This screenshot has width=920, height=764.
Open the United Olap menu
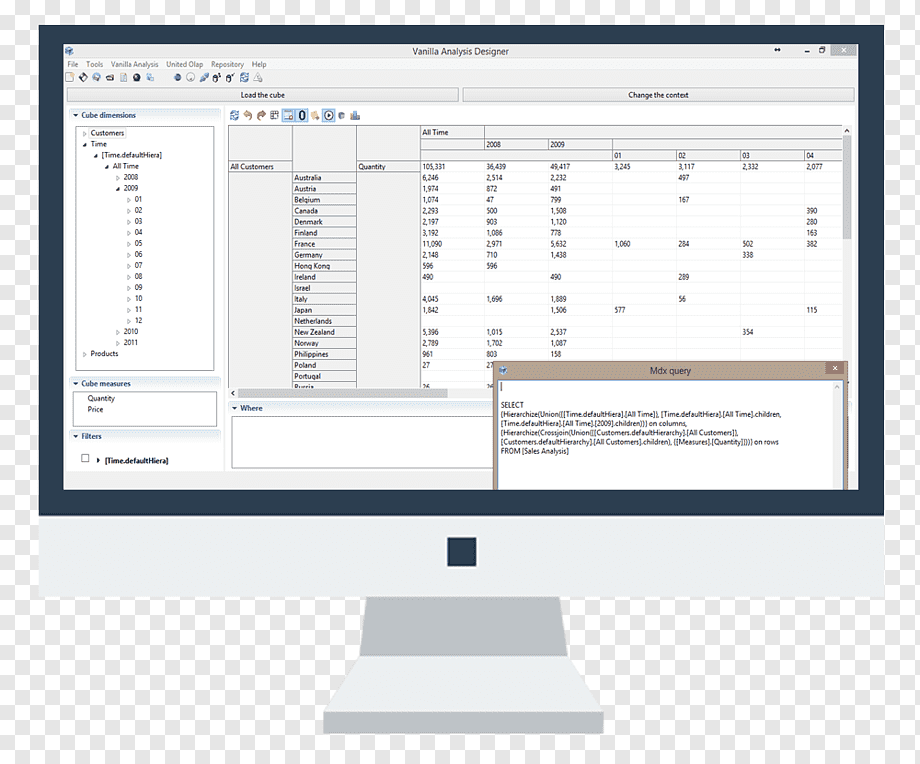(184, 65)
